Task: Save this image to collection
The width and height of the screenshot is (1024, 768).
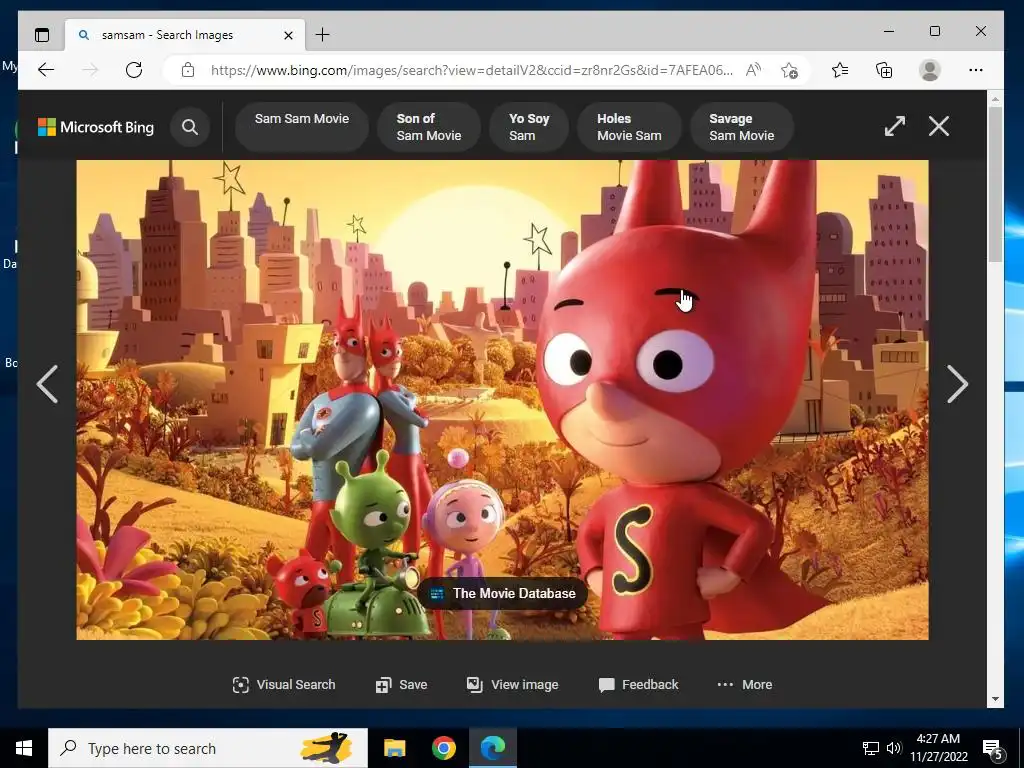Action: (402, 684)
